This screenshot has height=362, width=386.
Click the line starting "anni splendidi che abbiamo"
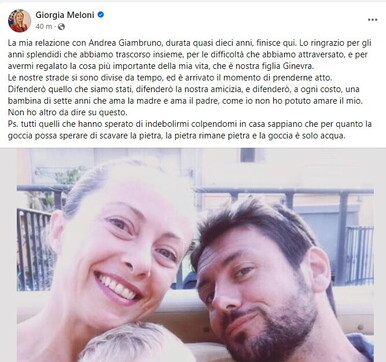point(187,55)
